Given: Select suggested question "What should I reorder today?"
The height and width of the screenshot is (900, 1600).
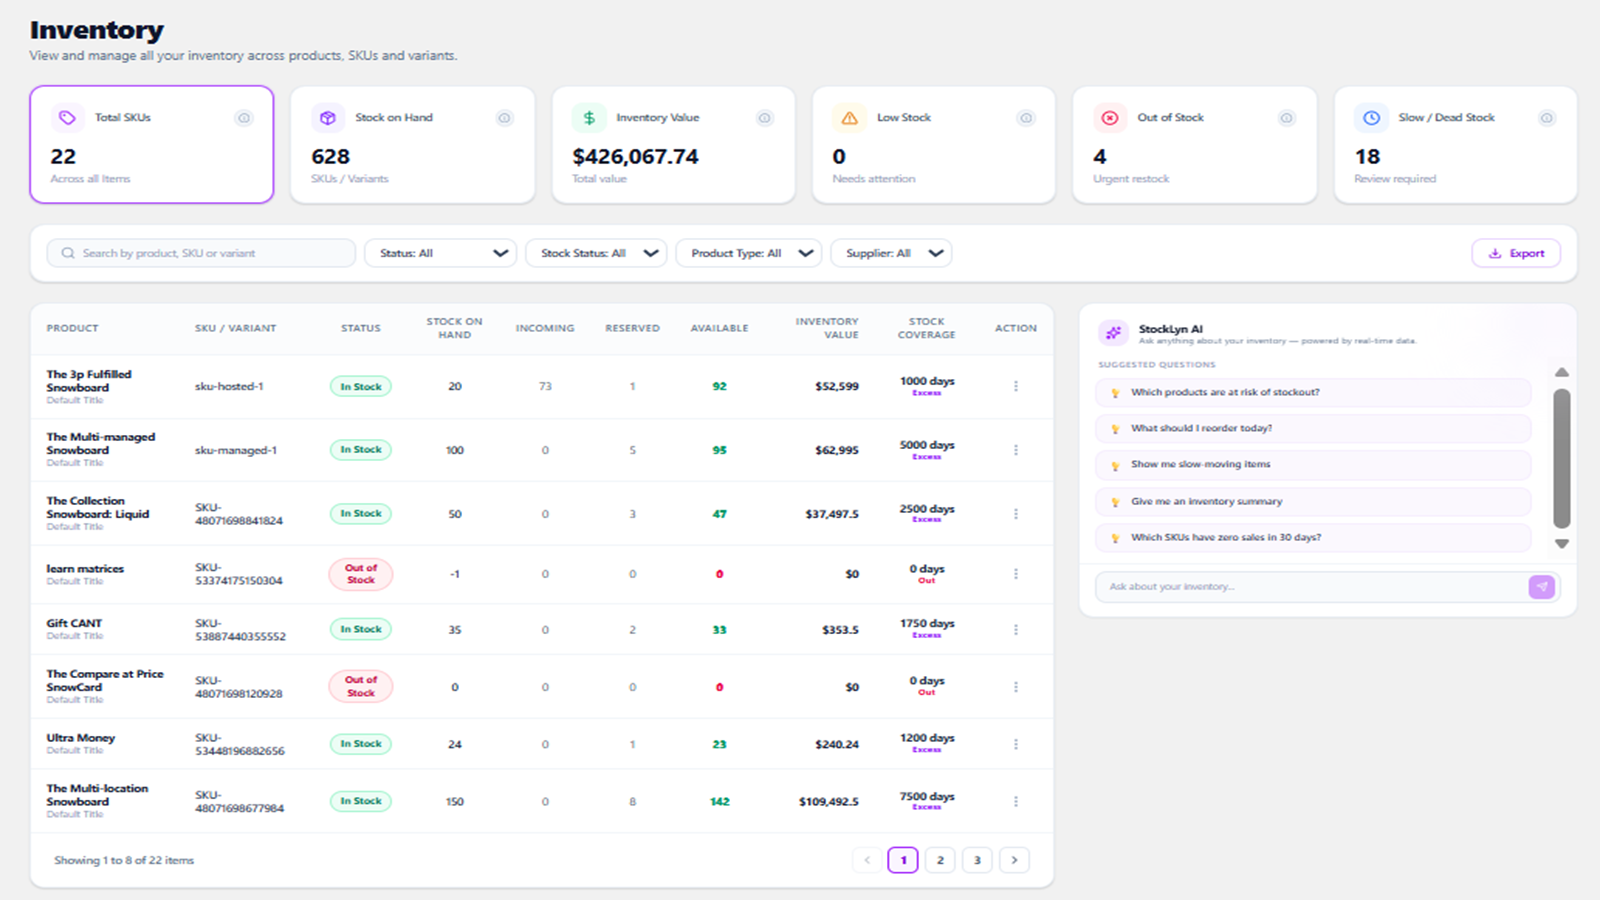Looking at the screenshot, I should 1314,428.
